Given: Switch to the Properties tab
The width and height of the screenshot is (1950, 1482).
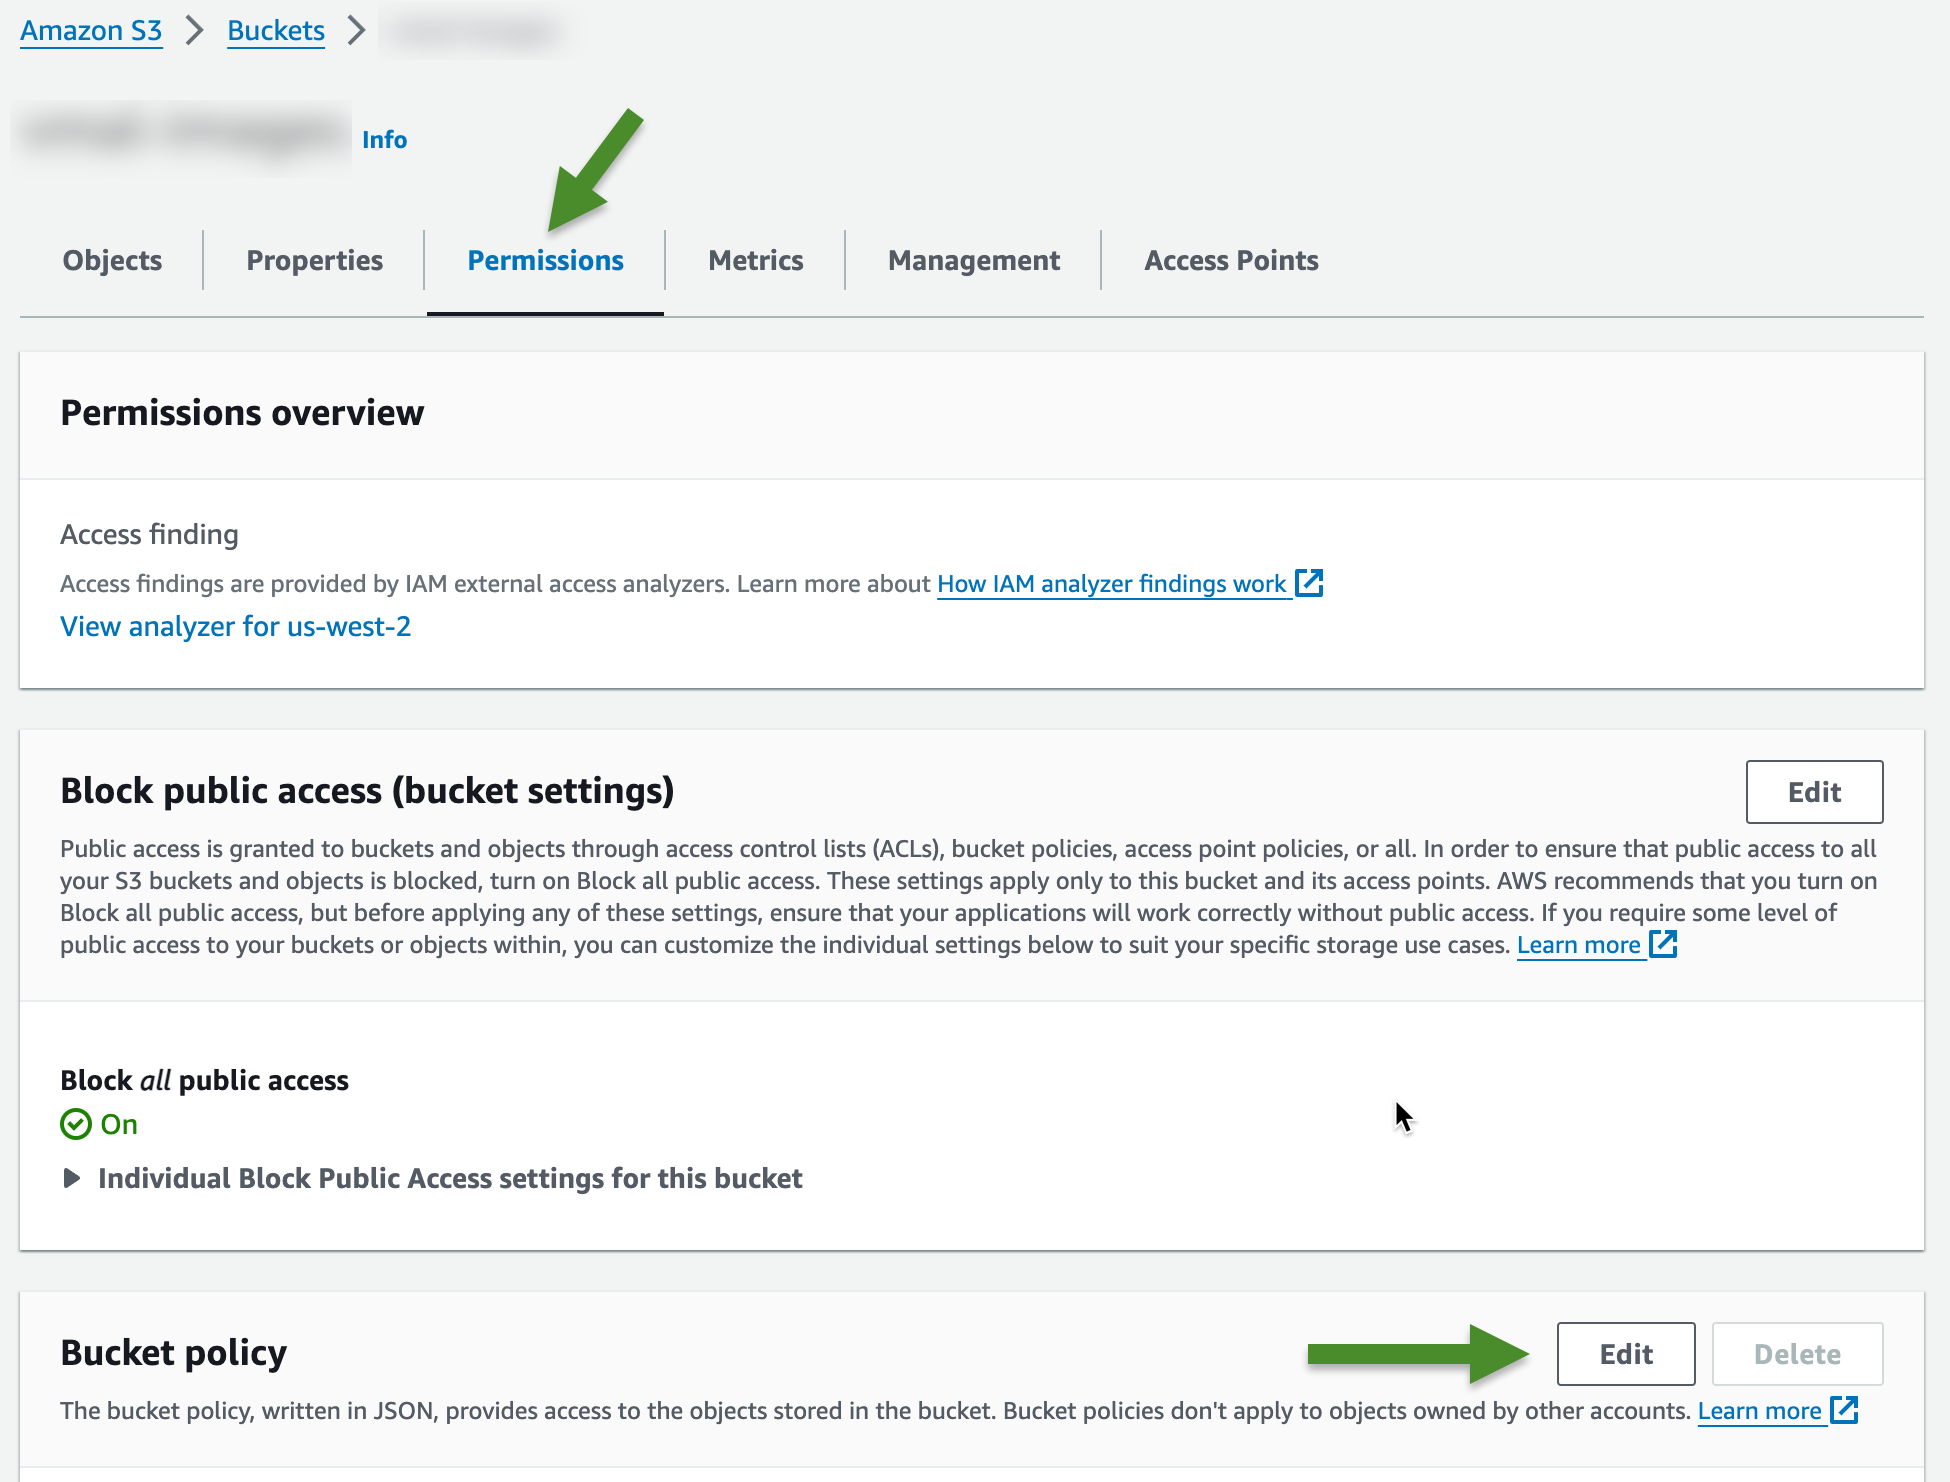Looking at the screenshot, I should [313, 260].
